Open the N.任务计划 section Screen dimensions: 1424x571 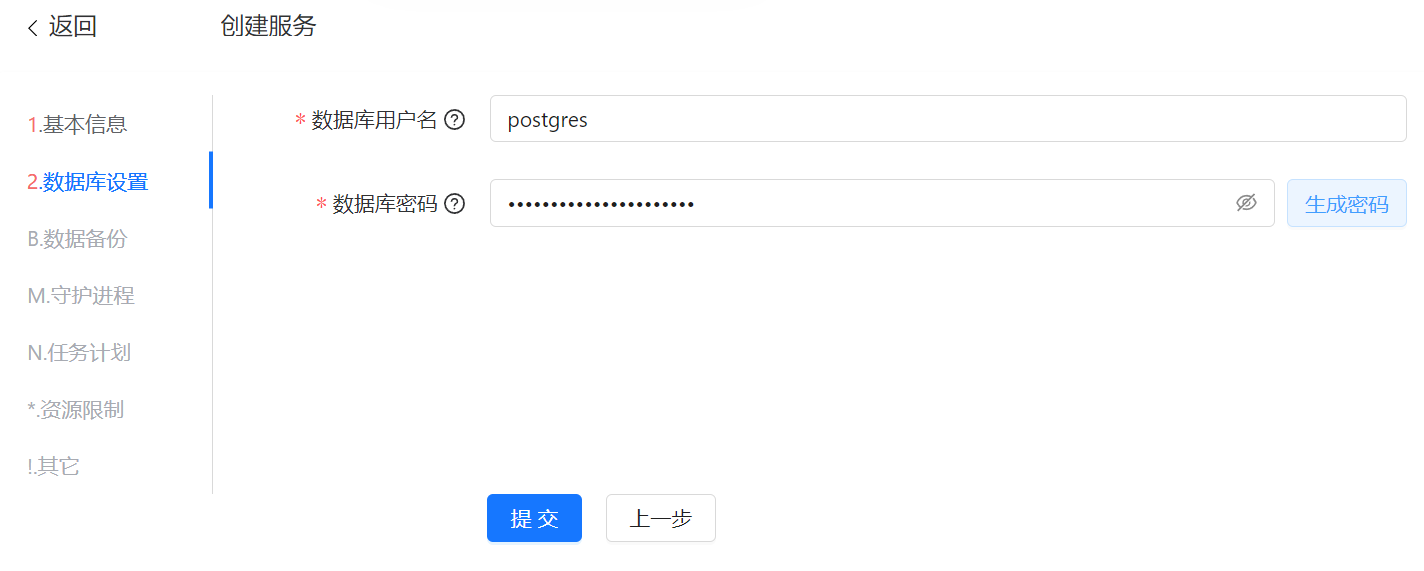pos(79,353)
